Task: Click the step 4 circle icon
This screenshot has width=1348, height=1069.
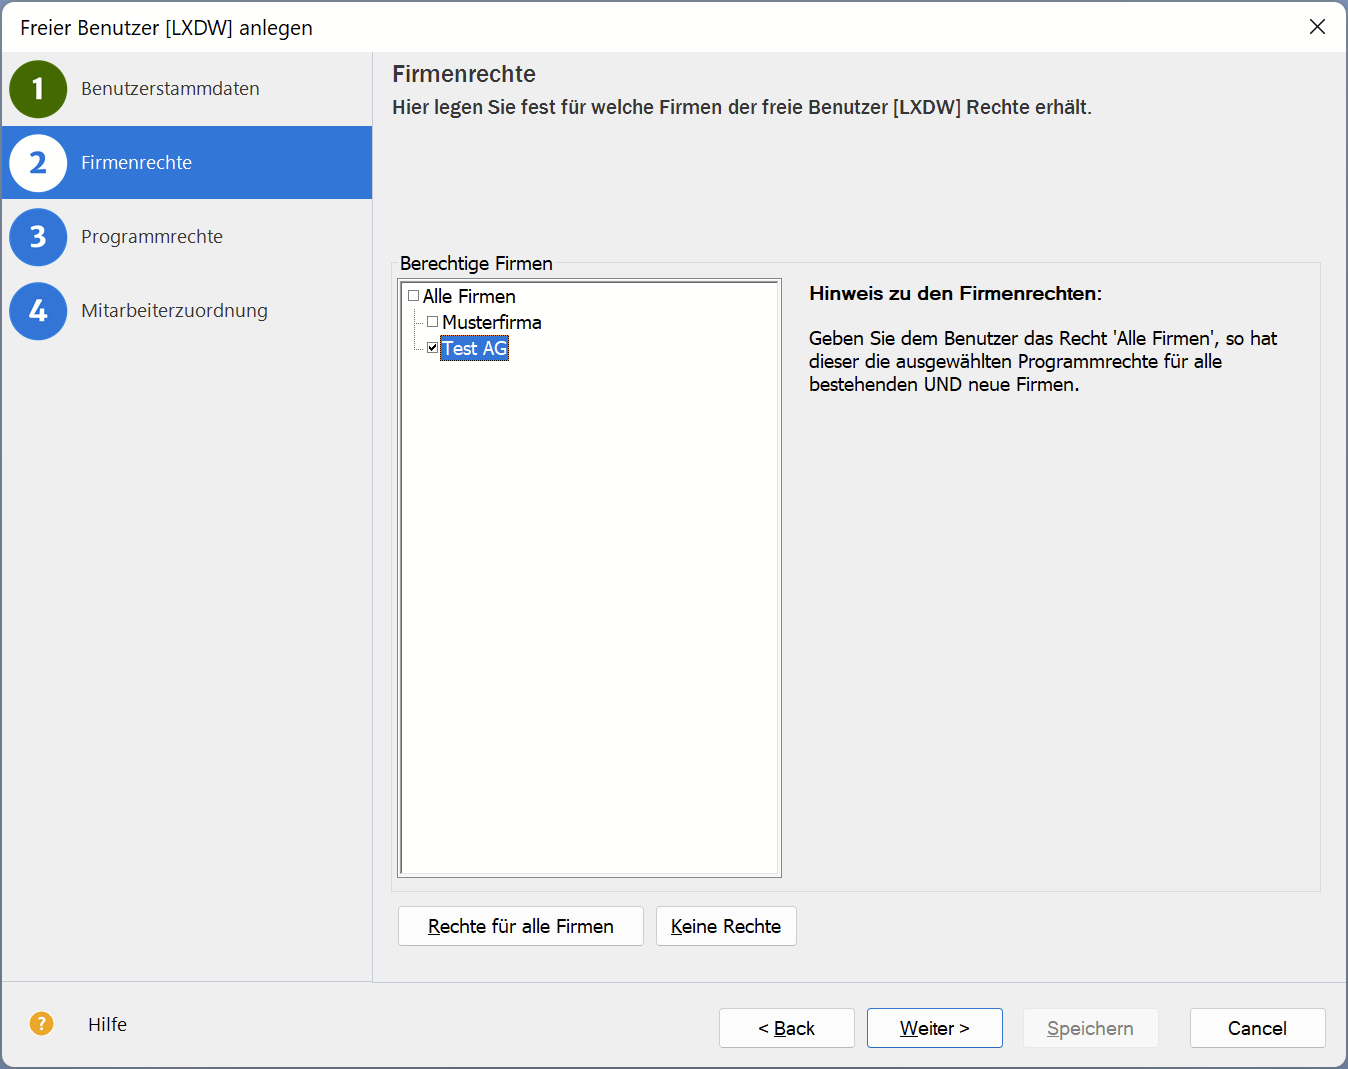Action: click(x=38, y=311)
